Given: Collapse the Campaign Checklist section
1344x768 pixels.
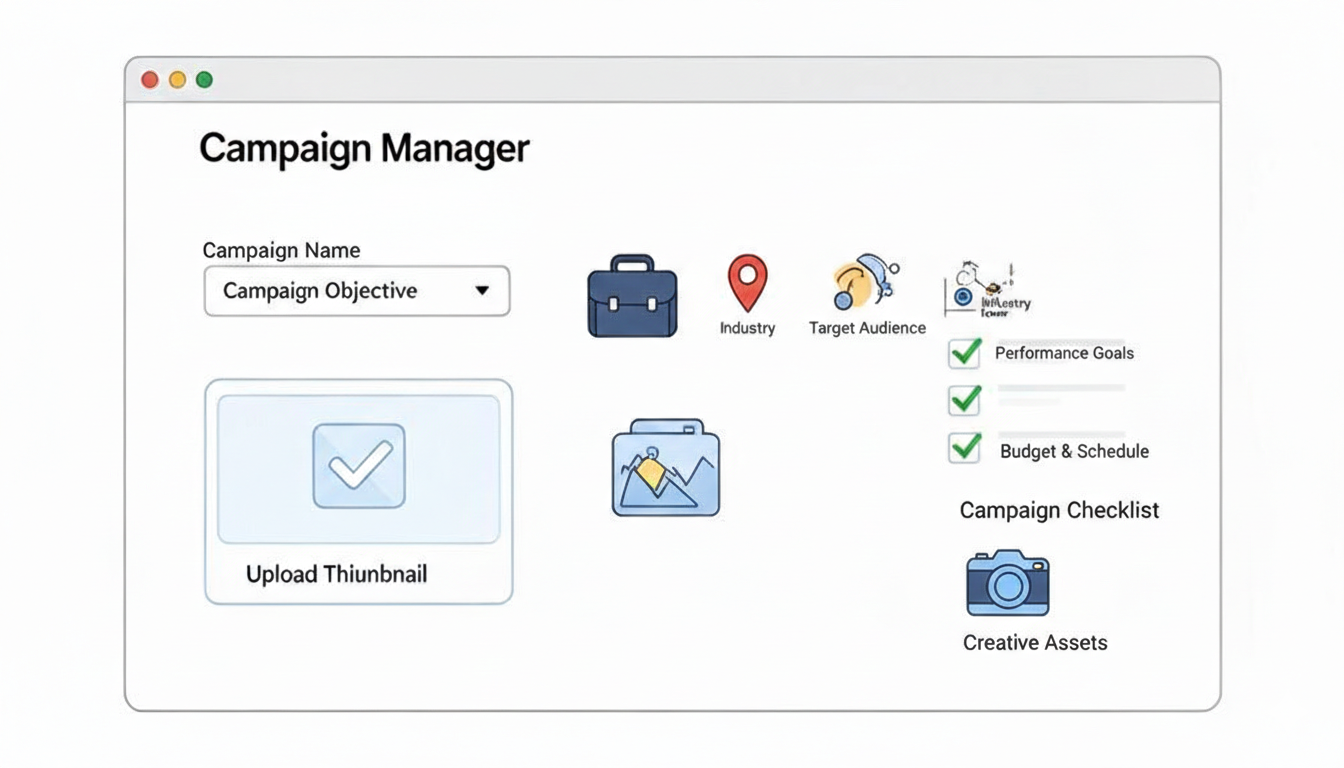Looking at the screenshot, I should pyautogui.click(x=1059, y=510).
